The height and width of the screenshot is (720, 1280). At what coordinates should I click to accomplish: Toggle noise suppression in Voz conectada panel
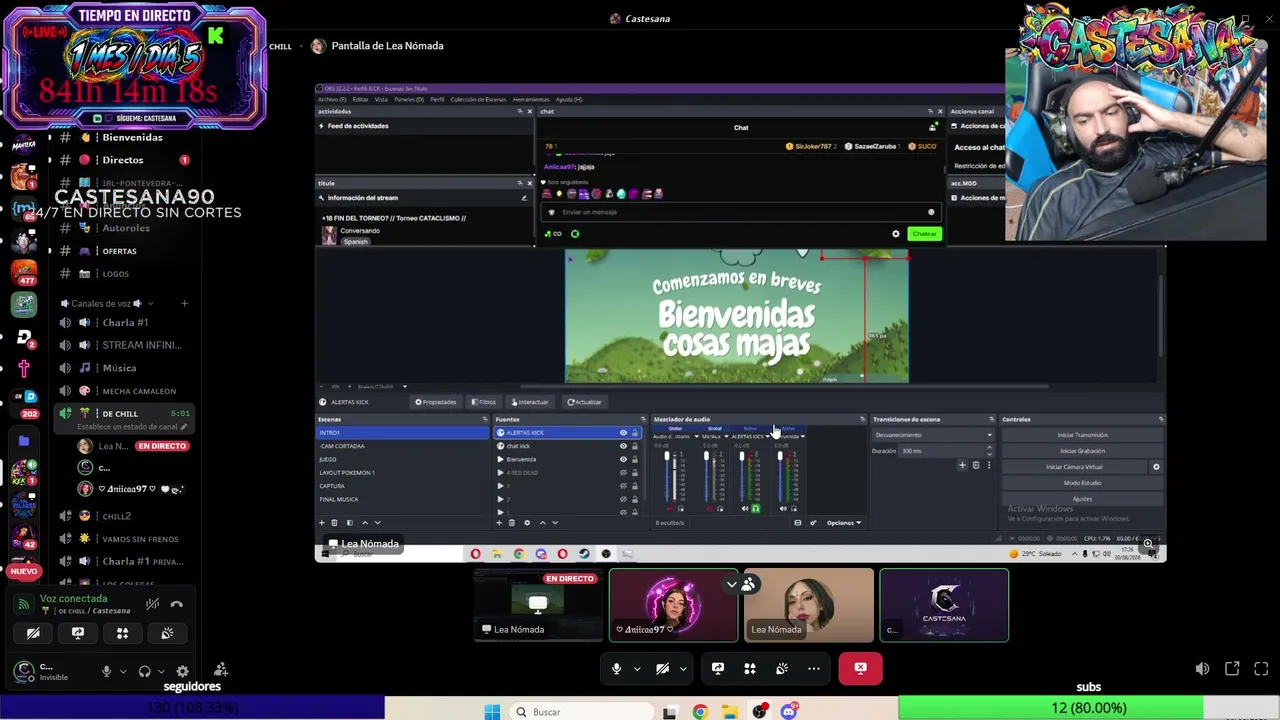click(x=152, y=604)
